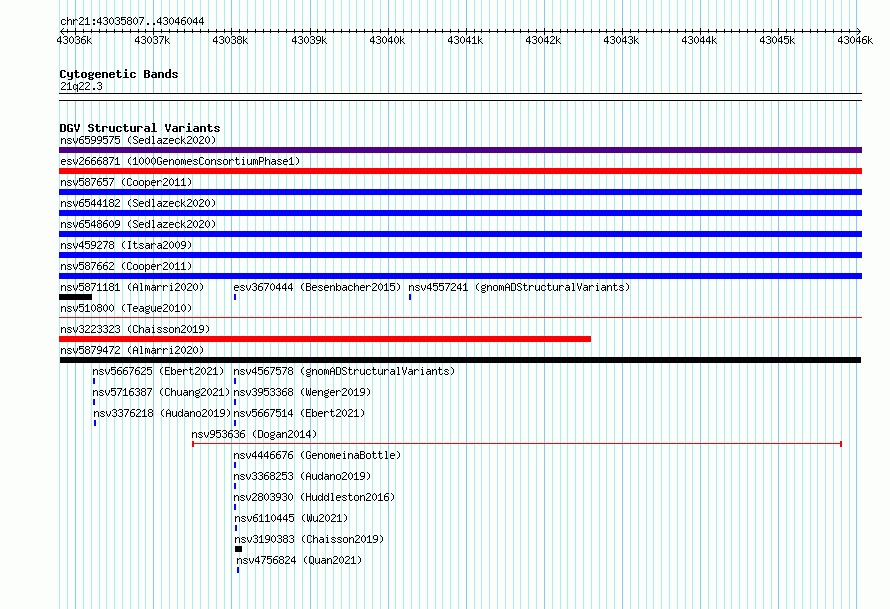Open nsv953636 (Dogan2014) label
Image resolution: width=890 pixels, height=609 pixels.
(x=254, y=434)
